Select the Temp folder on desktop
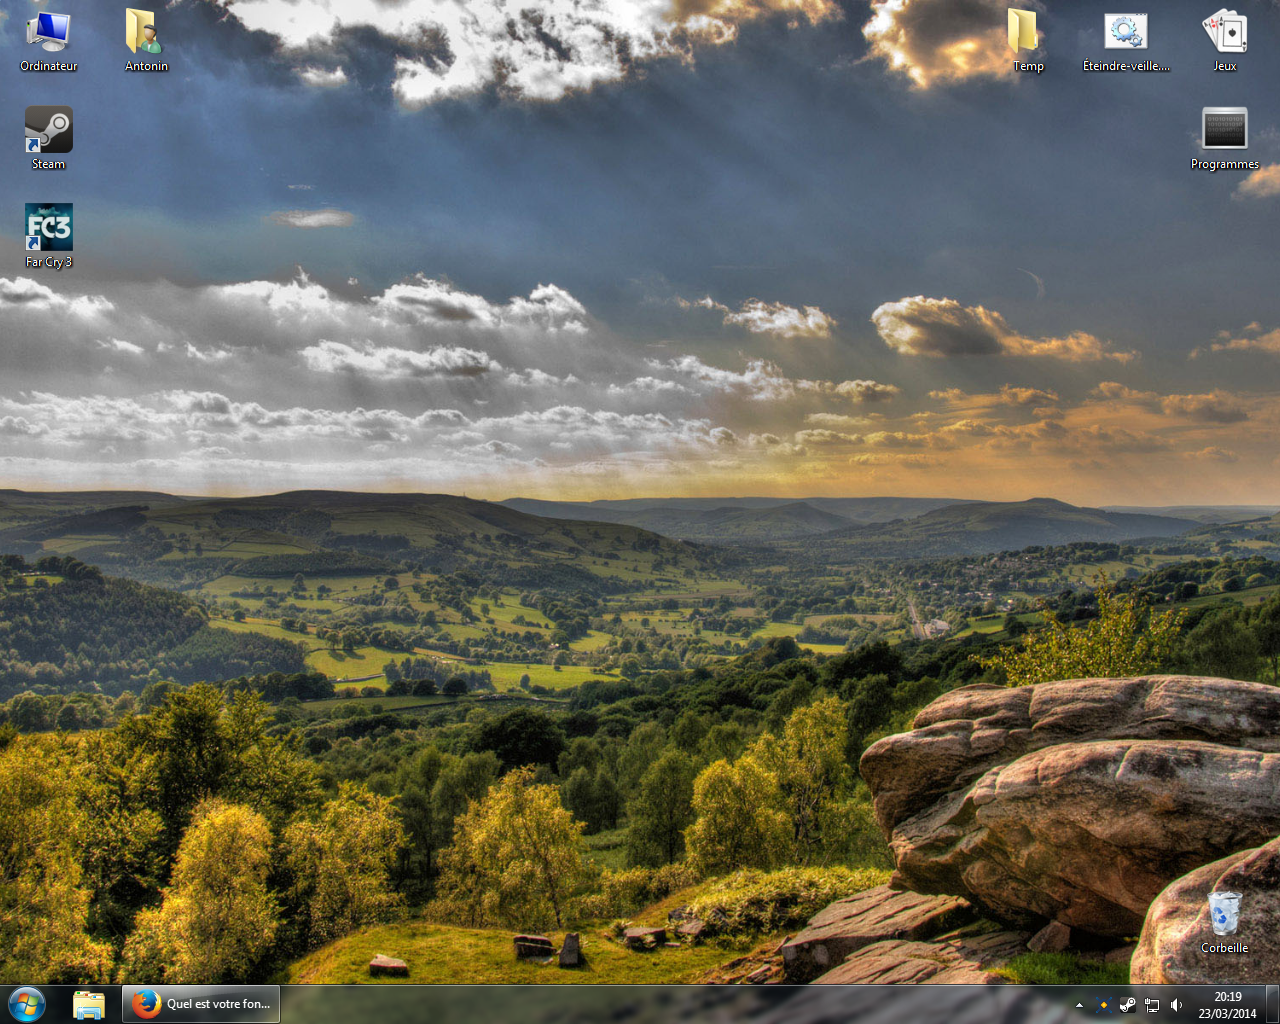The image size is (1280, 1024). click(x=1027, y=33)
